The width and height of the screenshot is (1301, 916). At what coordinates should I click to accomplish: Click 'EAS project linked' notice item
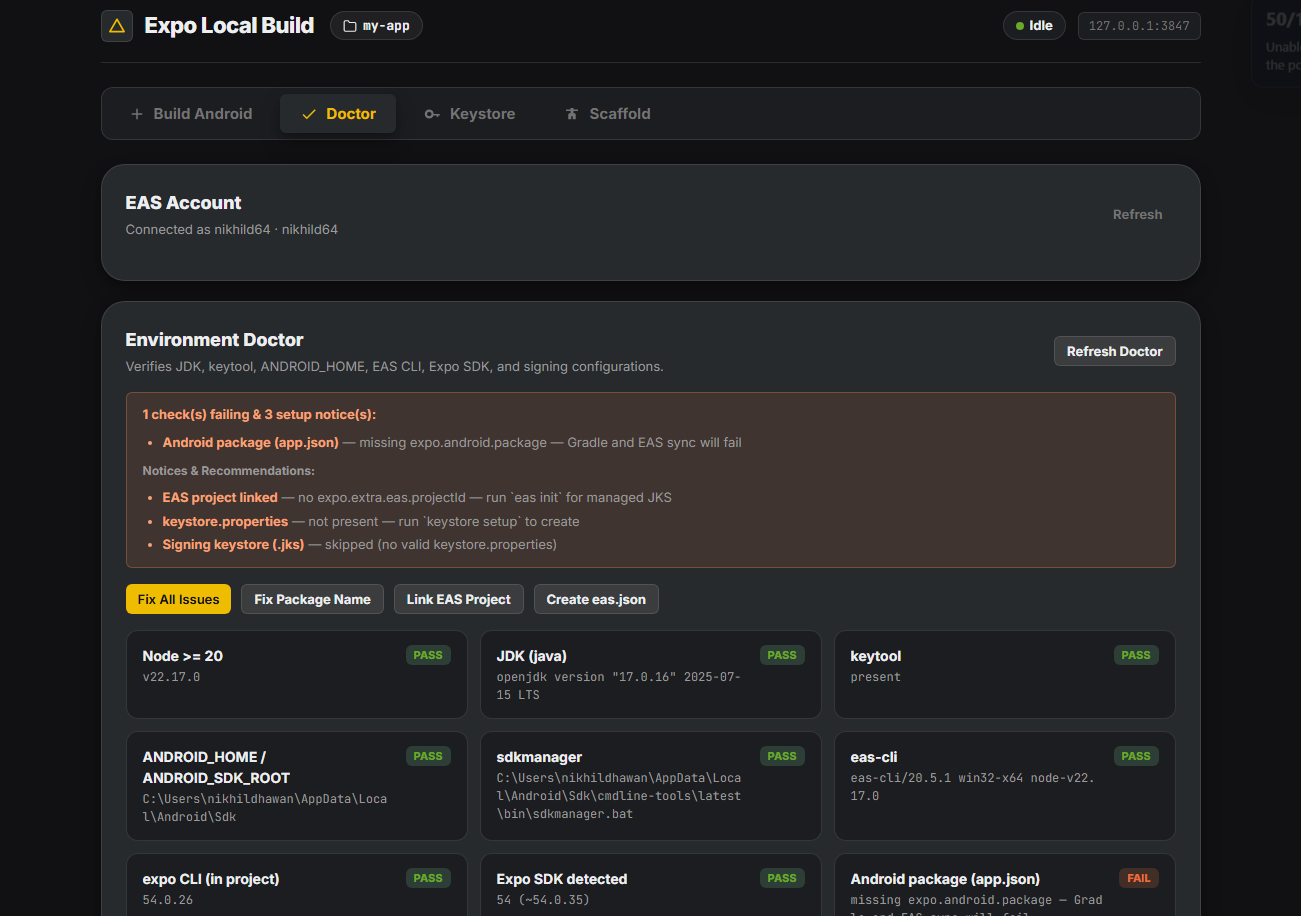[220, 498]
